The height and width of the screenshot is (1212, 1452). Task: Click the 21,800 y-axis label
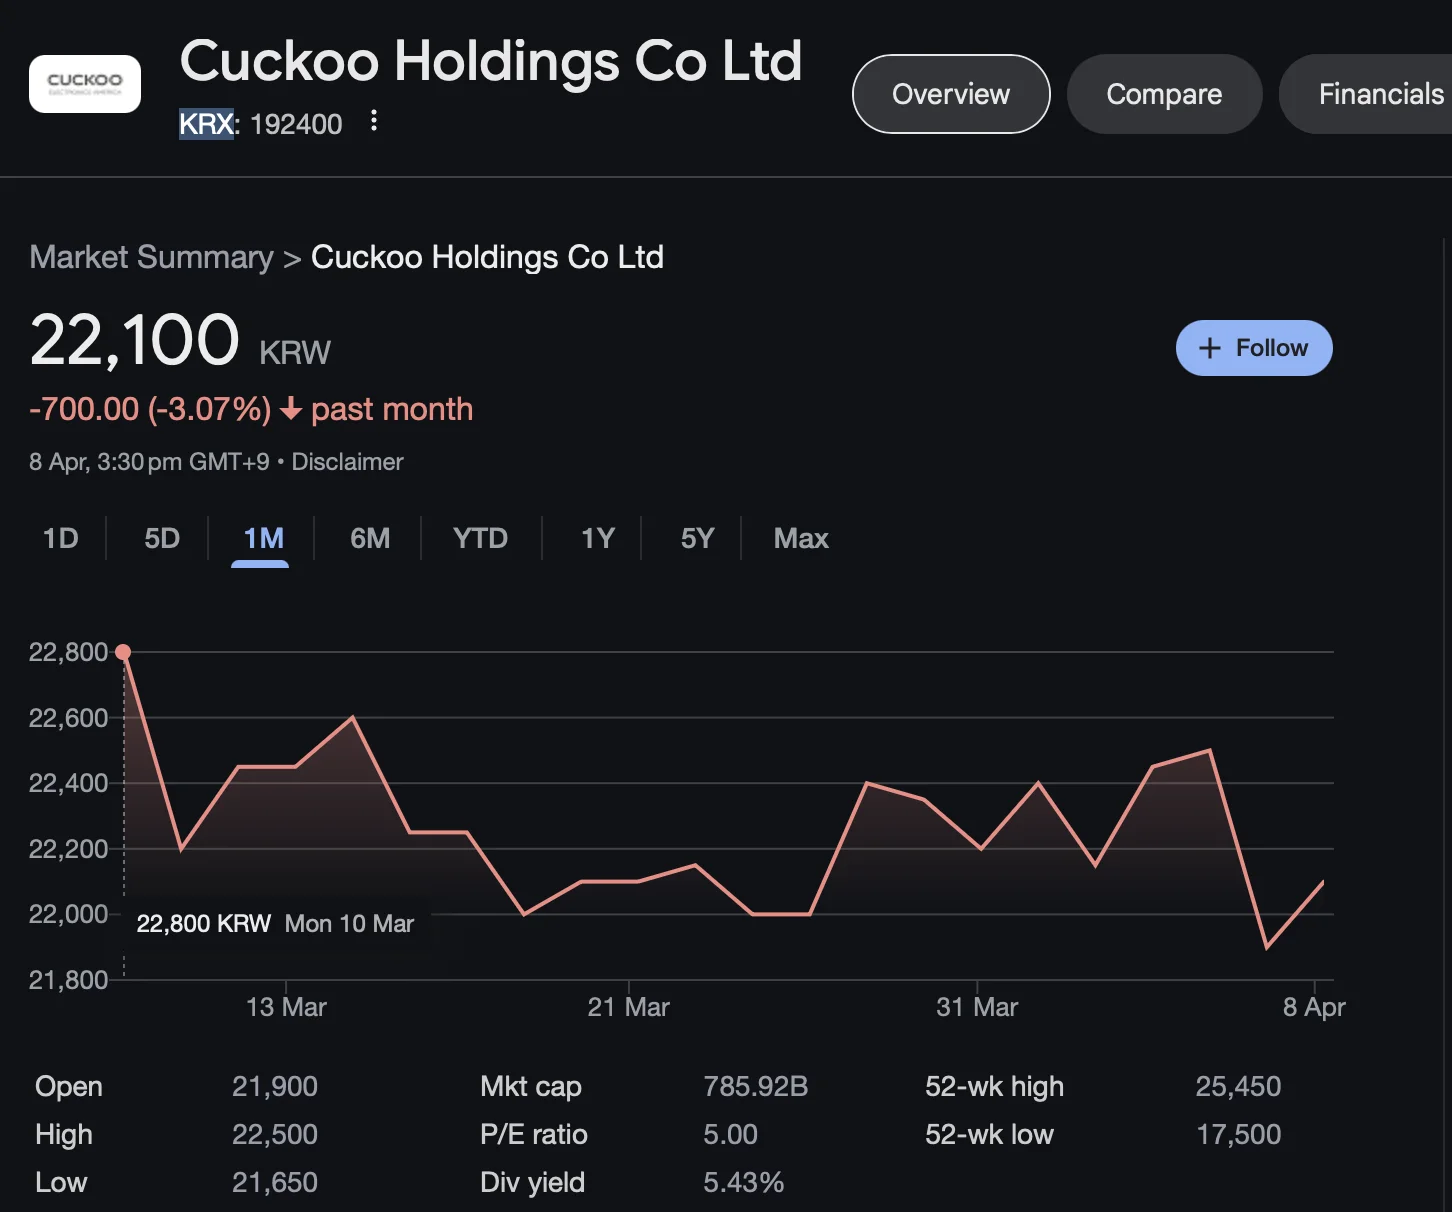pos(68,980)
